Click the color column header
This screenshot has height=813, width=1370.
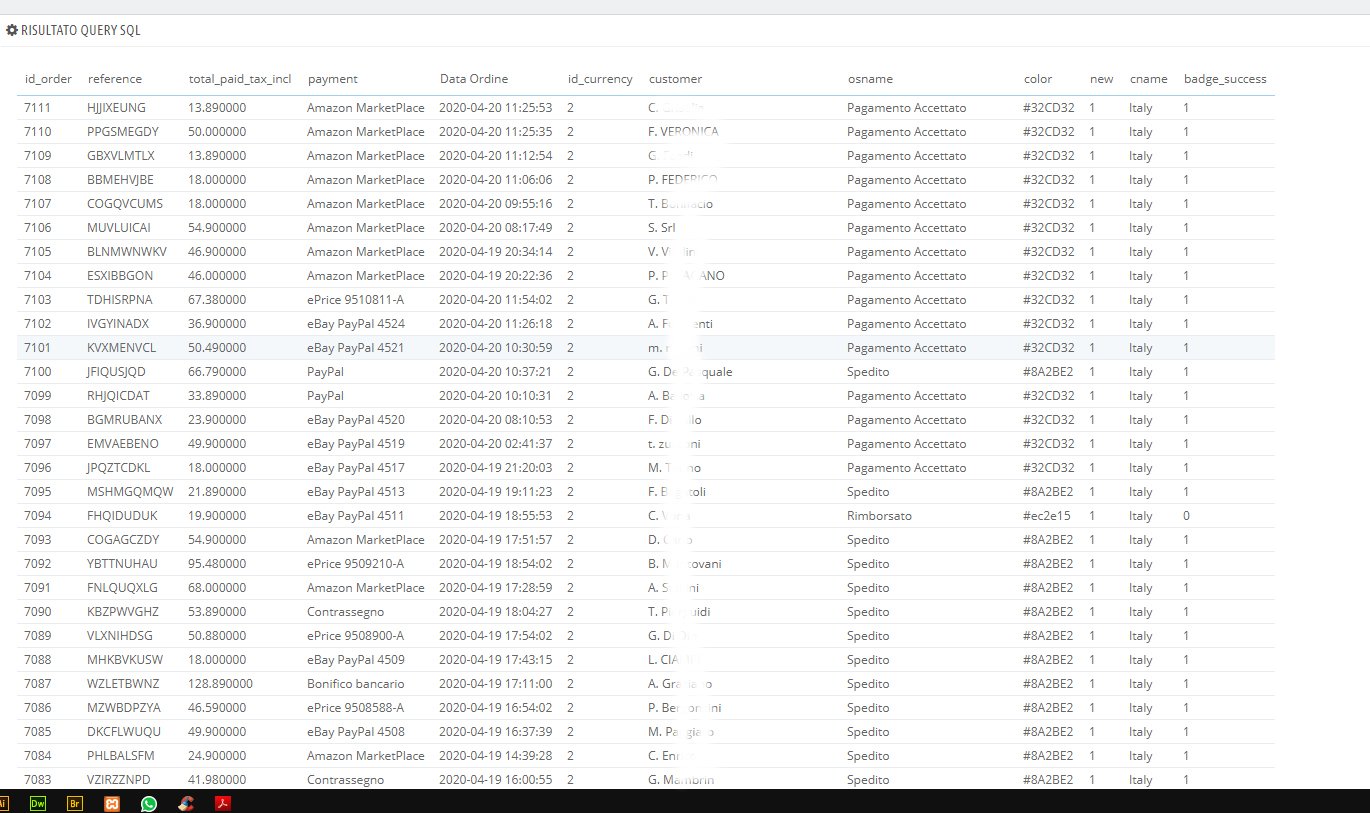pyautogui.click(x=1038, y=79)
